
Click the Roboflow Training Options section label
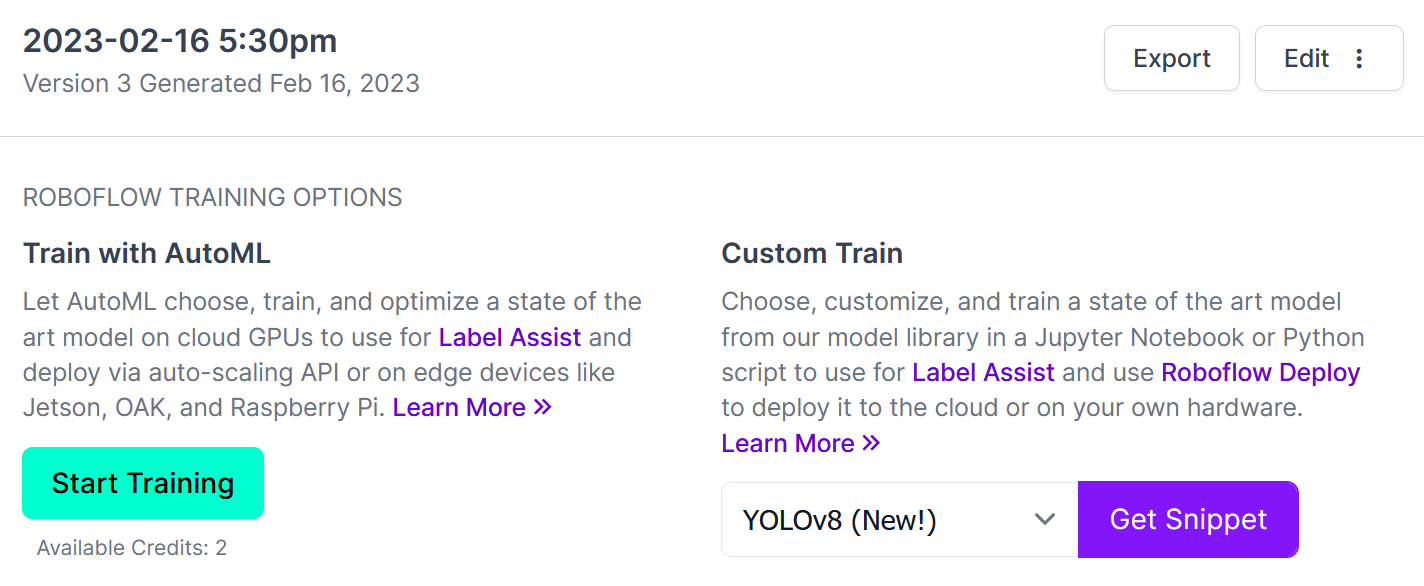(x=212, y=197)
